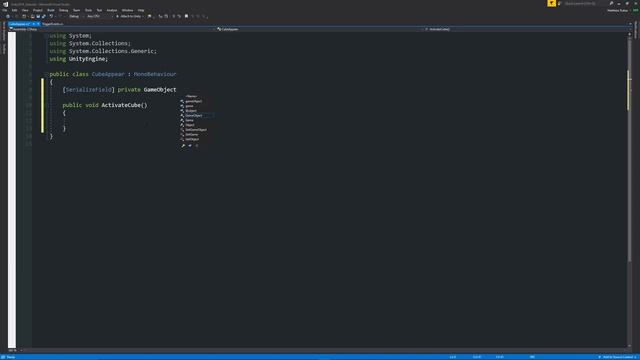640x360 pixels.
Task: Open the Test menu
Action: click(x=99, y=10)
